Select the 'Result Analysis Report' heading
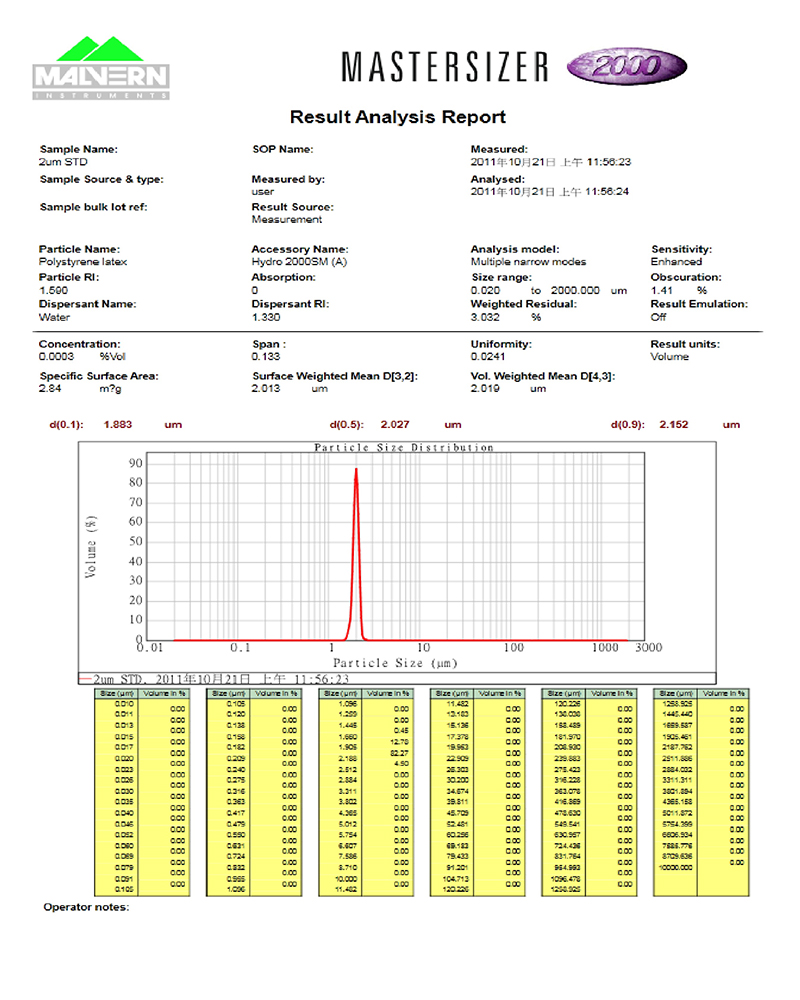The width and height of the screenshot is (800, 1000). coord(397,117)
